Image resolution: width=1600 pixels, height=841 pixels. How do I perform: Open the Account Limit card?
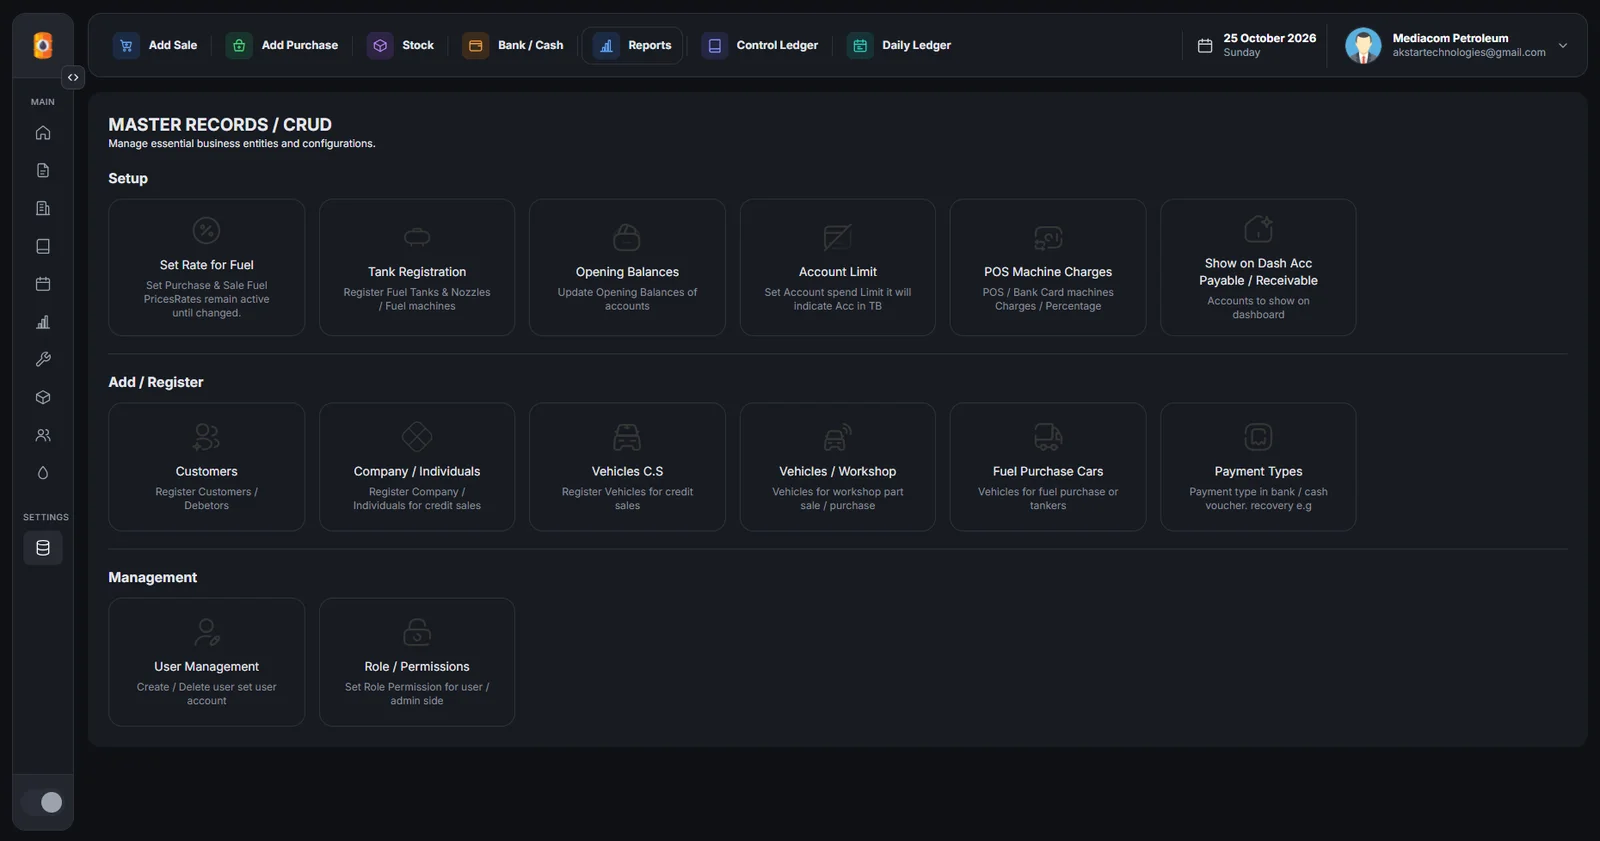(x=838, y=267)
